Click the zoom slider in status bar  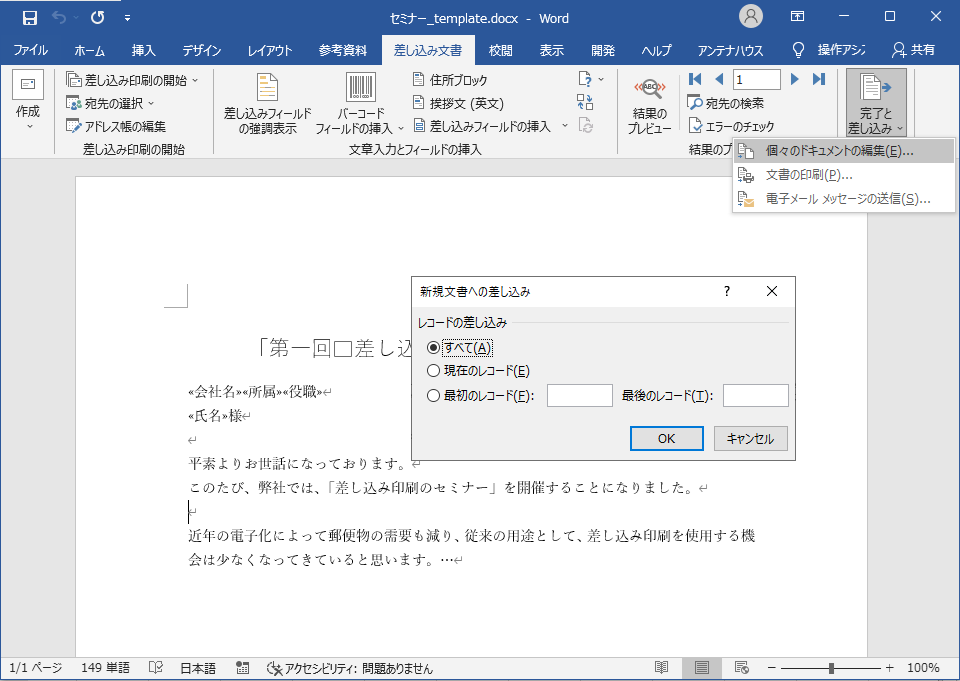[832, 668]
